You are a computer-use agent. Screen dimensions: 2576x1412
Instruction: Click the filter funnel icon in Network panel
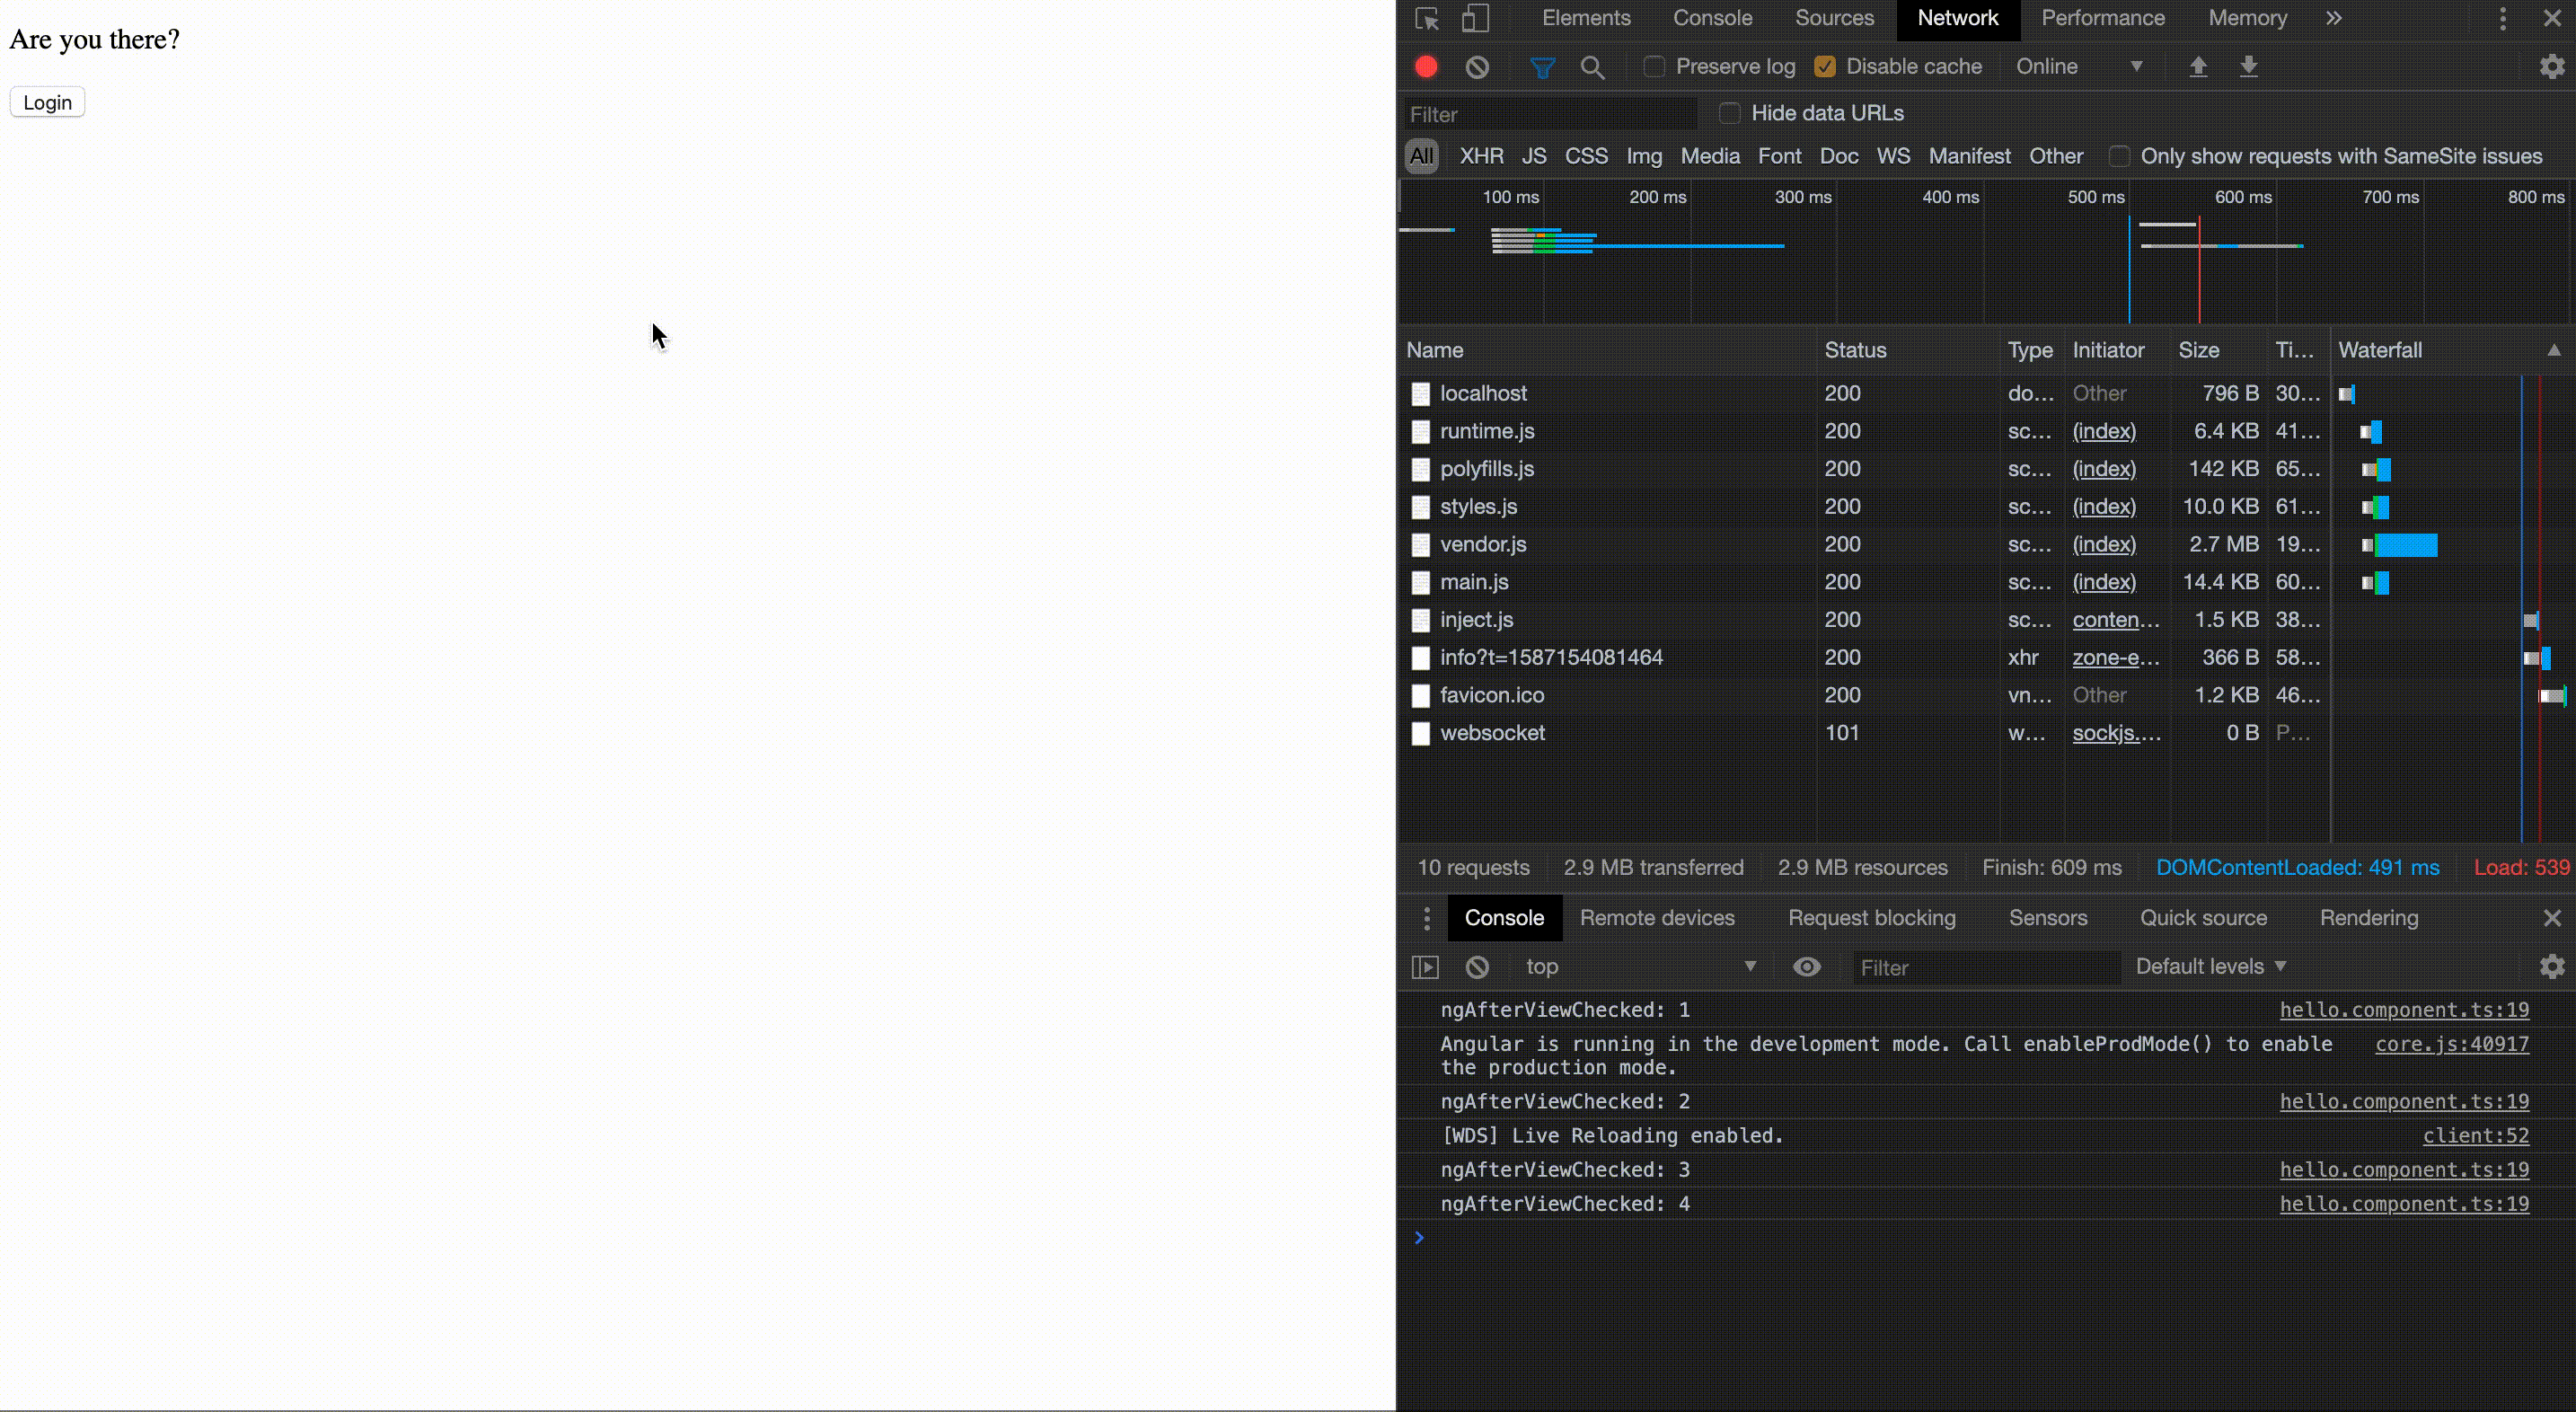coord(1542,66)
